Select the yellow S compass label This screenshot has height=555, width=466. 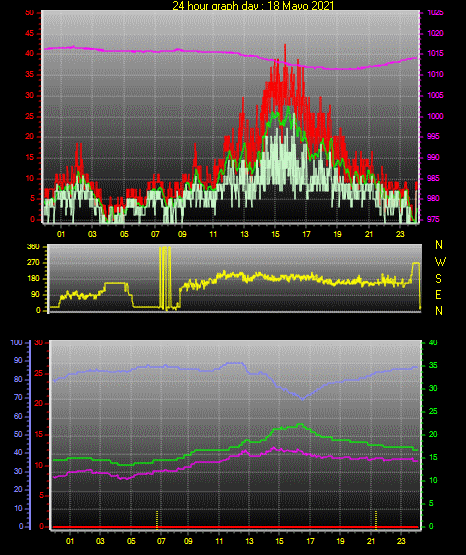tap(438, 279)
